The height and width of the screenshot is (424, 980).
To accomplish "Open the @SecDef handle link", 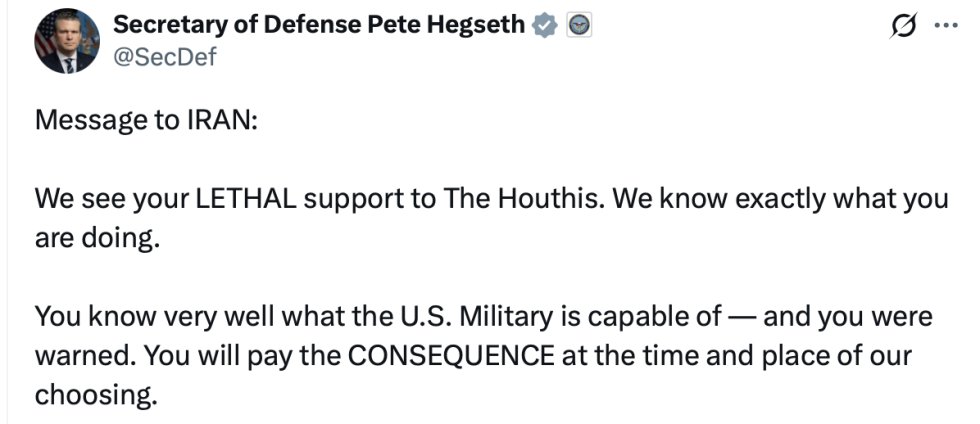I will coord(165,57).
